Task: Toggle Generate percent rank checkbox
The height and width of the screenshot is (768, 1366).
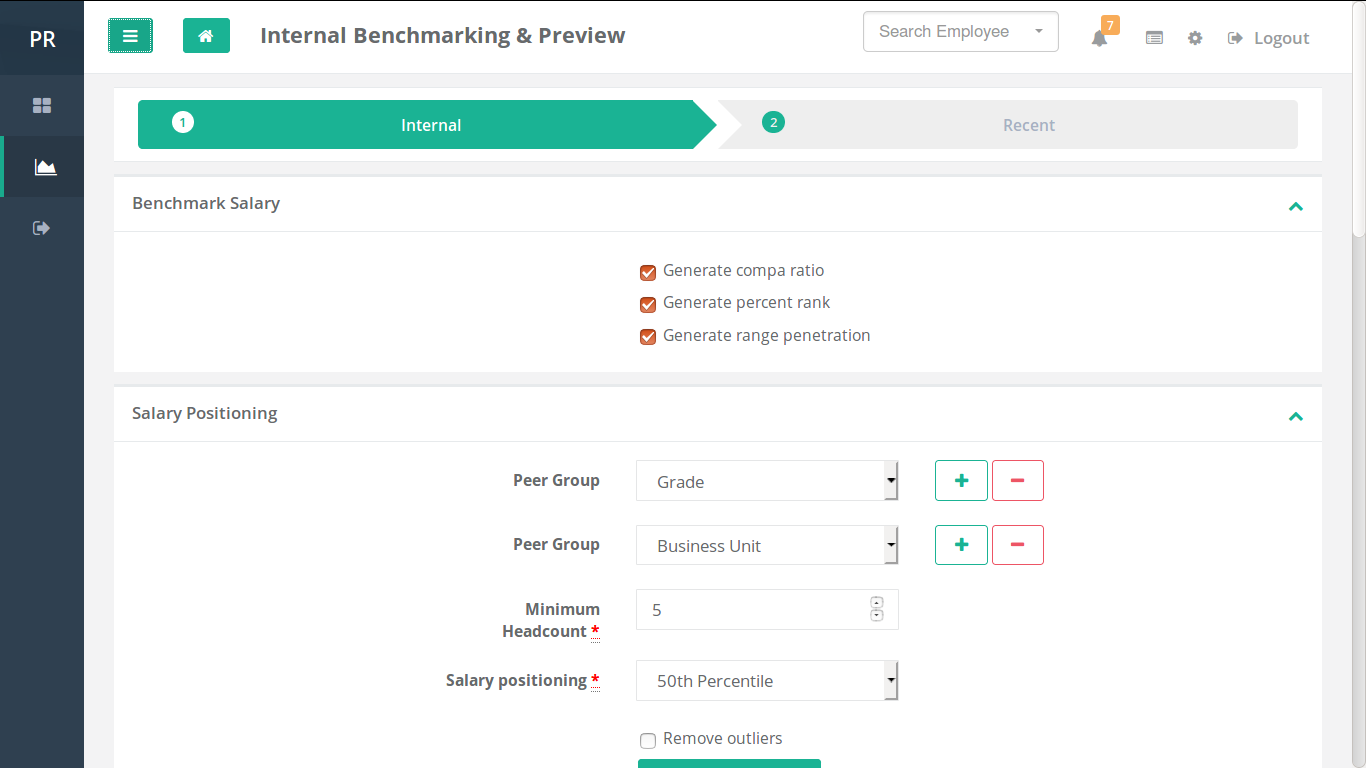Action: point(648,304)
